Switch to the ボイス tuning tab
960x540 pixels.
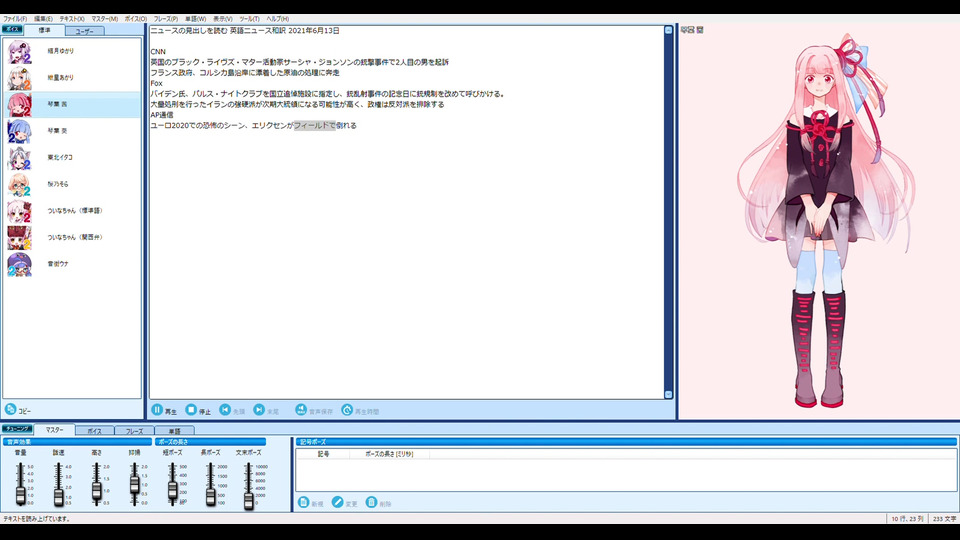pos(94,431)
